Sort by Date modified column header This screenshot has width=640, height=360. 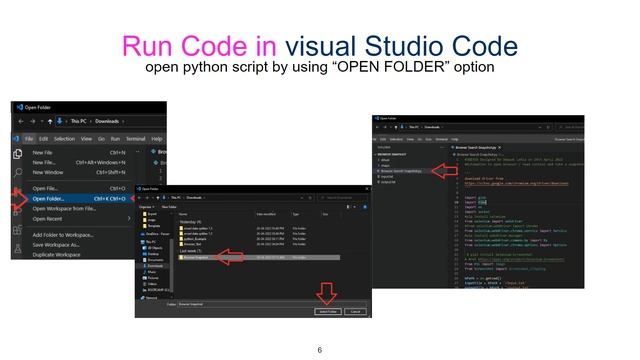266,214
